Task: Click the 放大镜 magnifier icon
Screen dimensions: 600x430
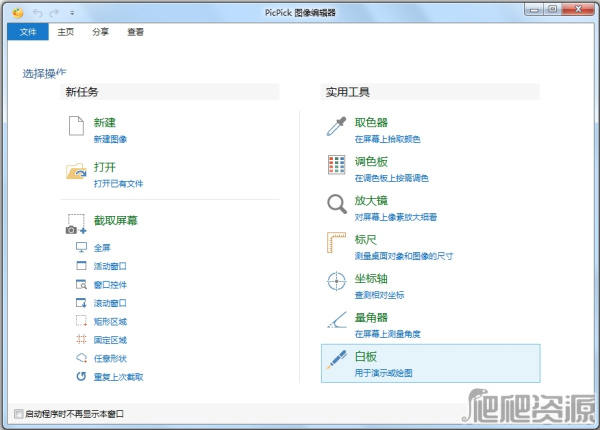Action: point(337,204)
